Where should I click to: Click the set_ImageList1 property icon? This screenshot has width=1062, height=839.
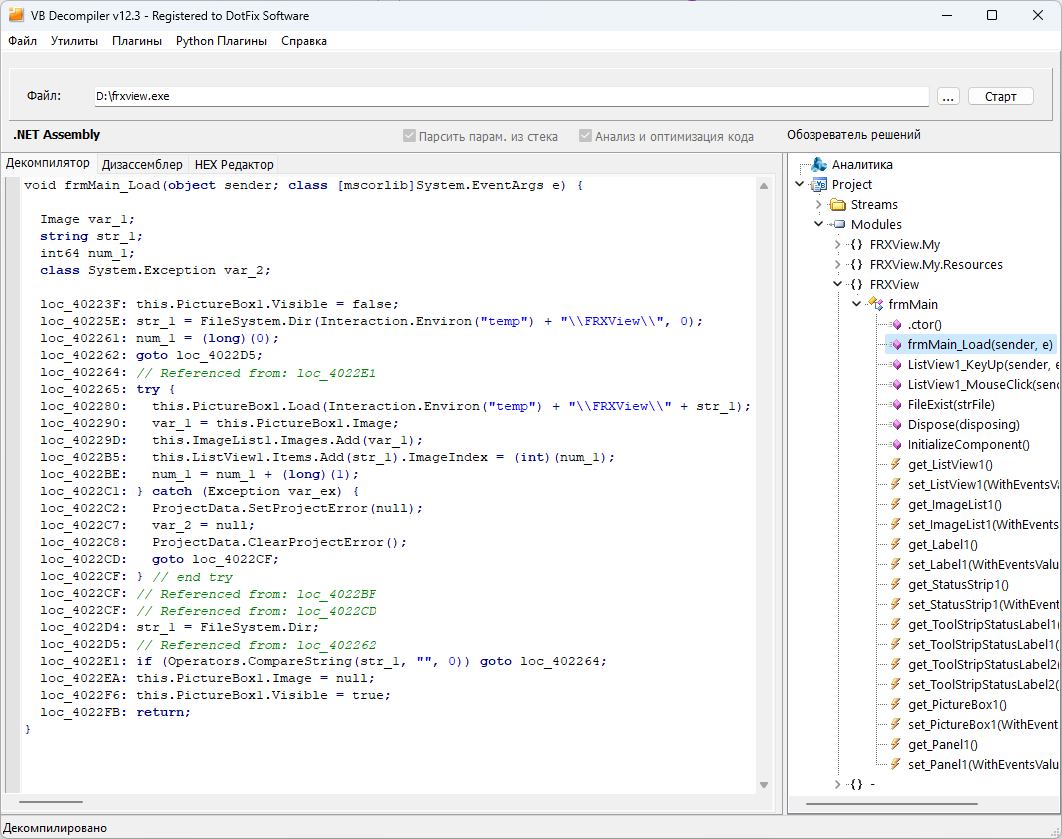pos(896,524)
